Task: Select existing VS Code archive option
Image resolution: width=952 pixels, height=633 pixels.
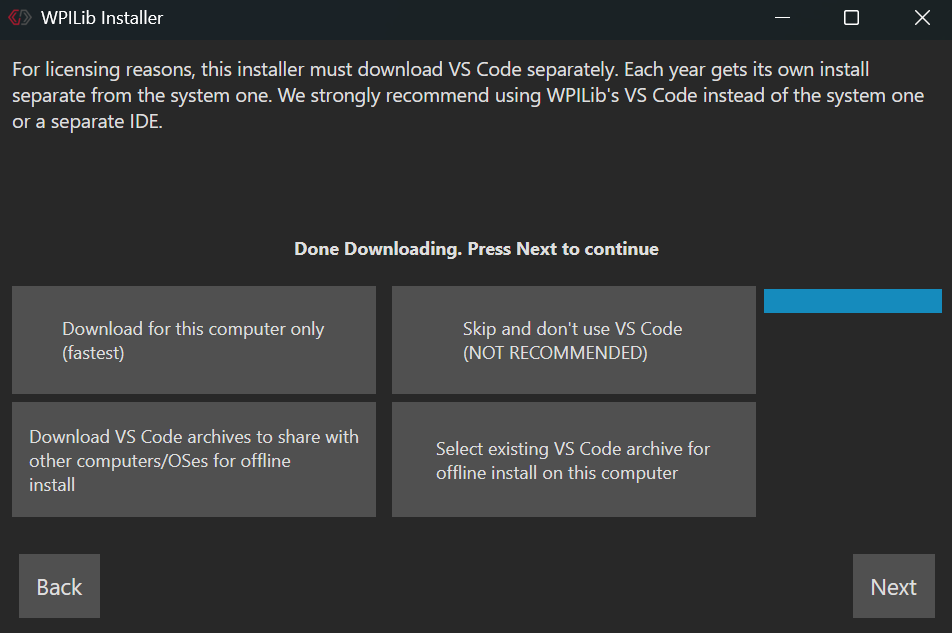Action: pos(574,460)
